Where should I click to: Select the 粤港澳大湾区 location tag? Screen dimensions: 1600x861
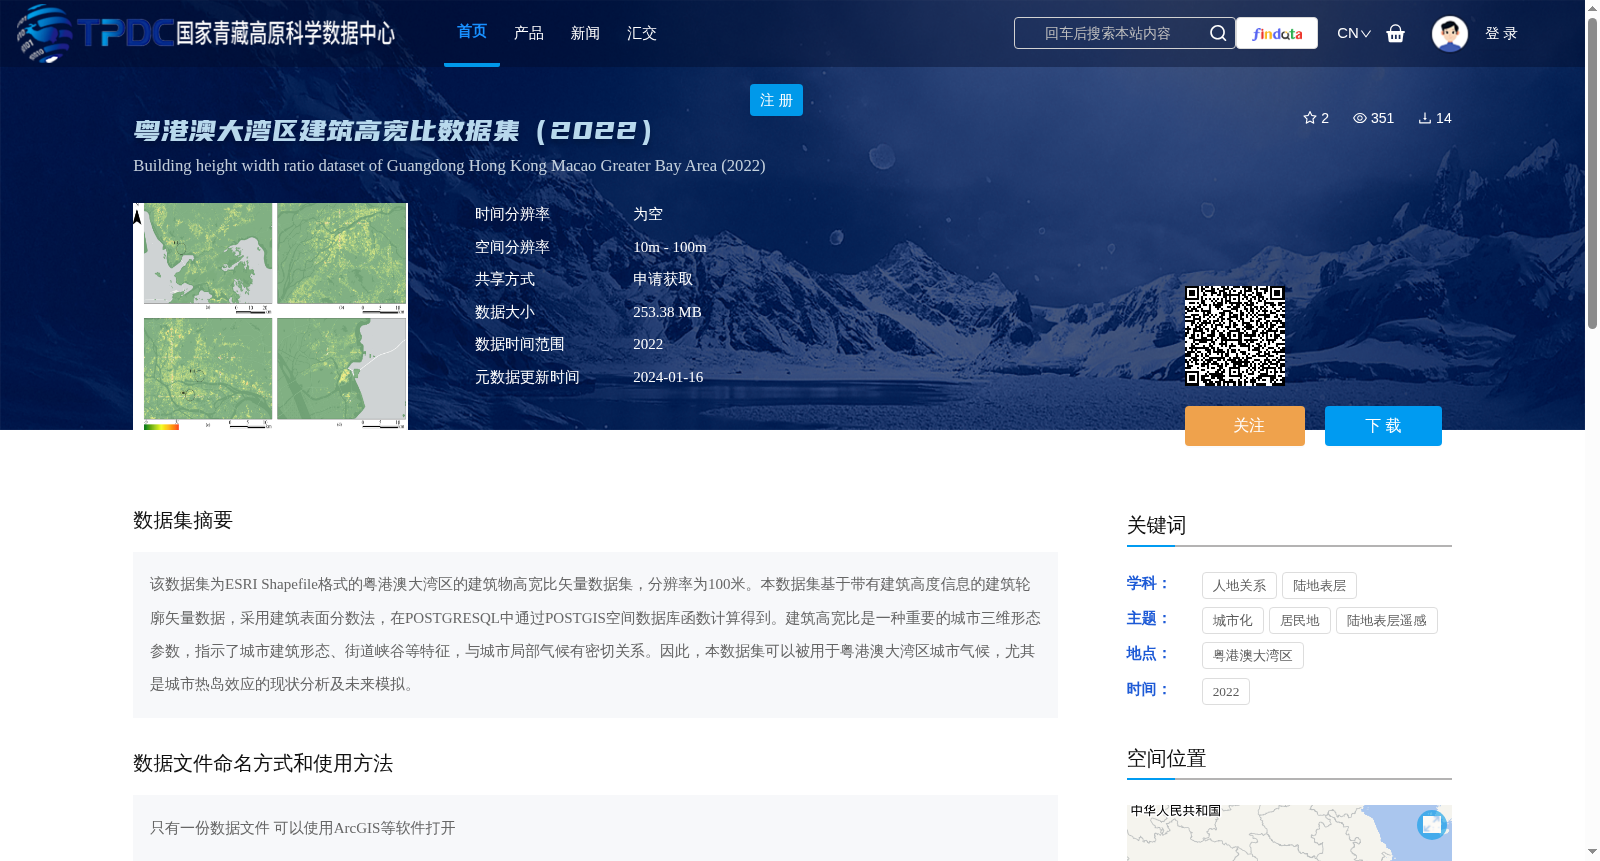click(x=1253, y=656)
